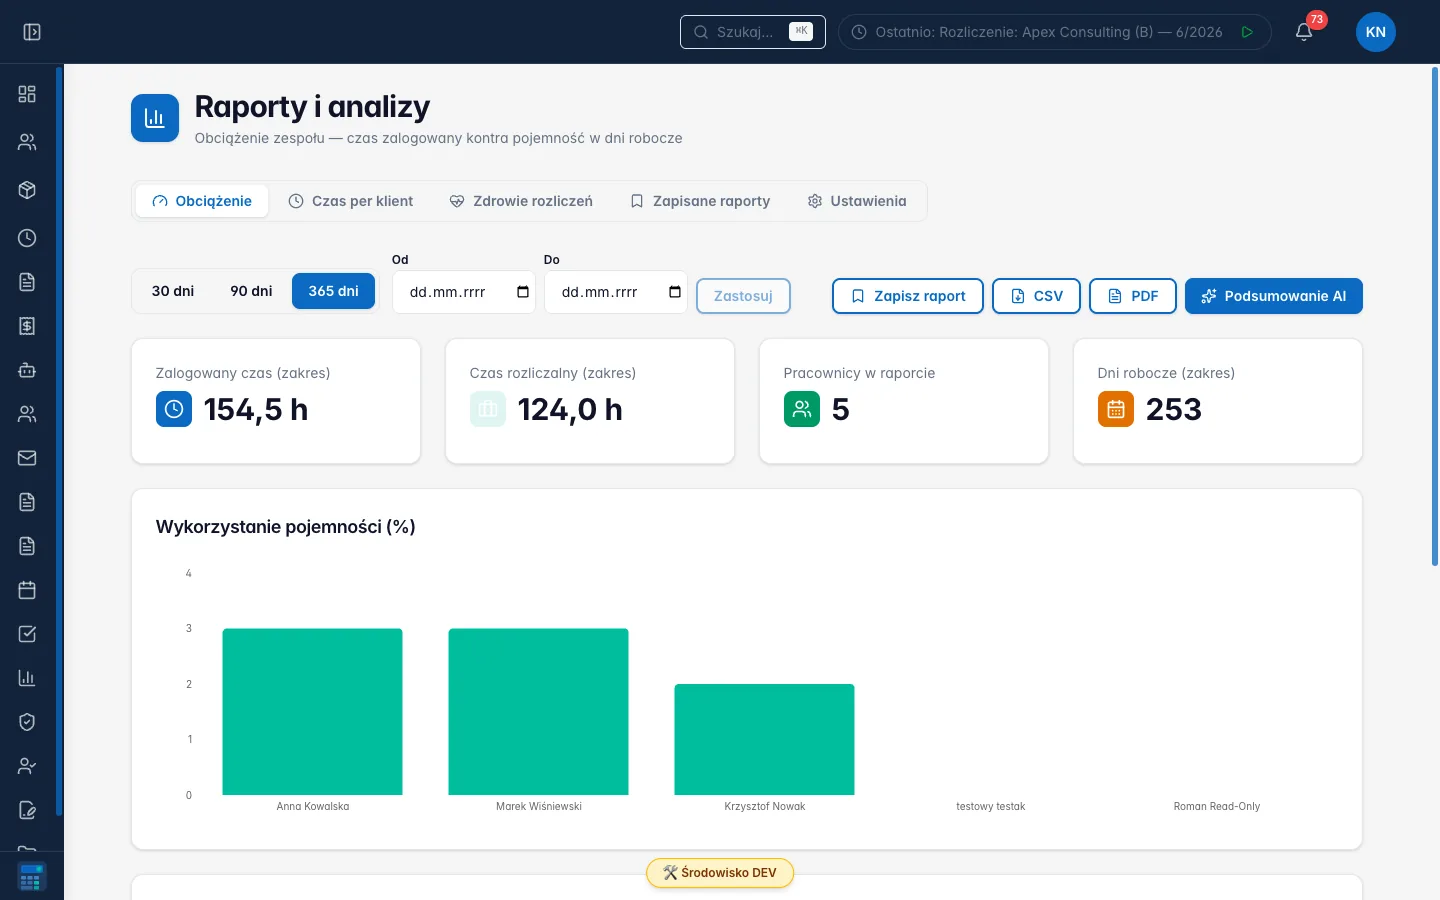Screen dimensions: 1440x900
Task: Open the calendar sidebar icon
Action: (27, 590)
